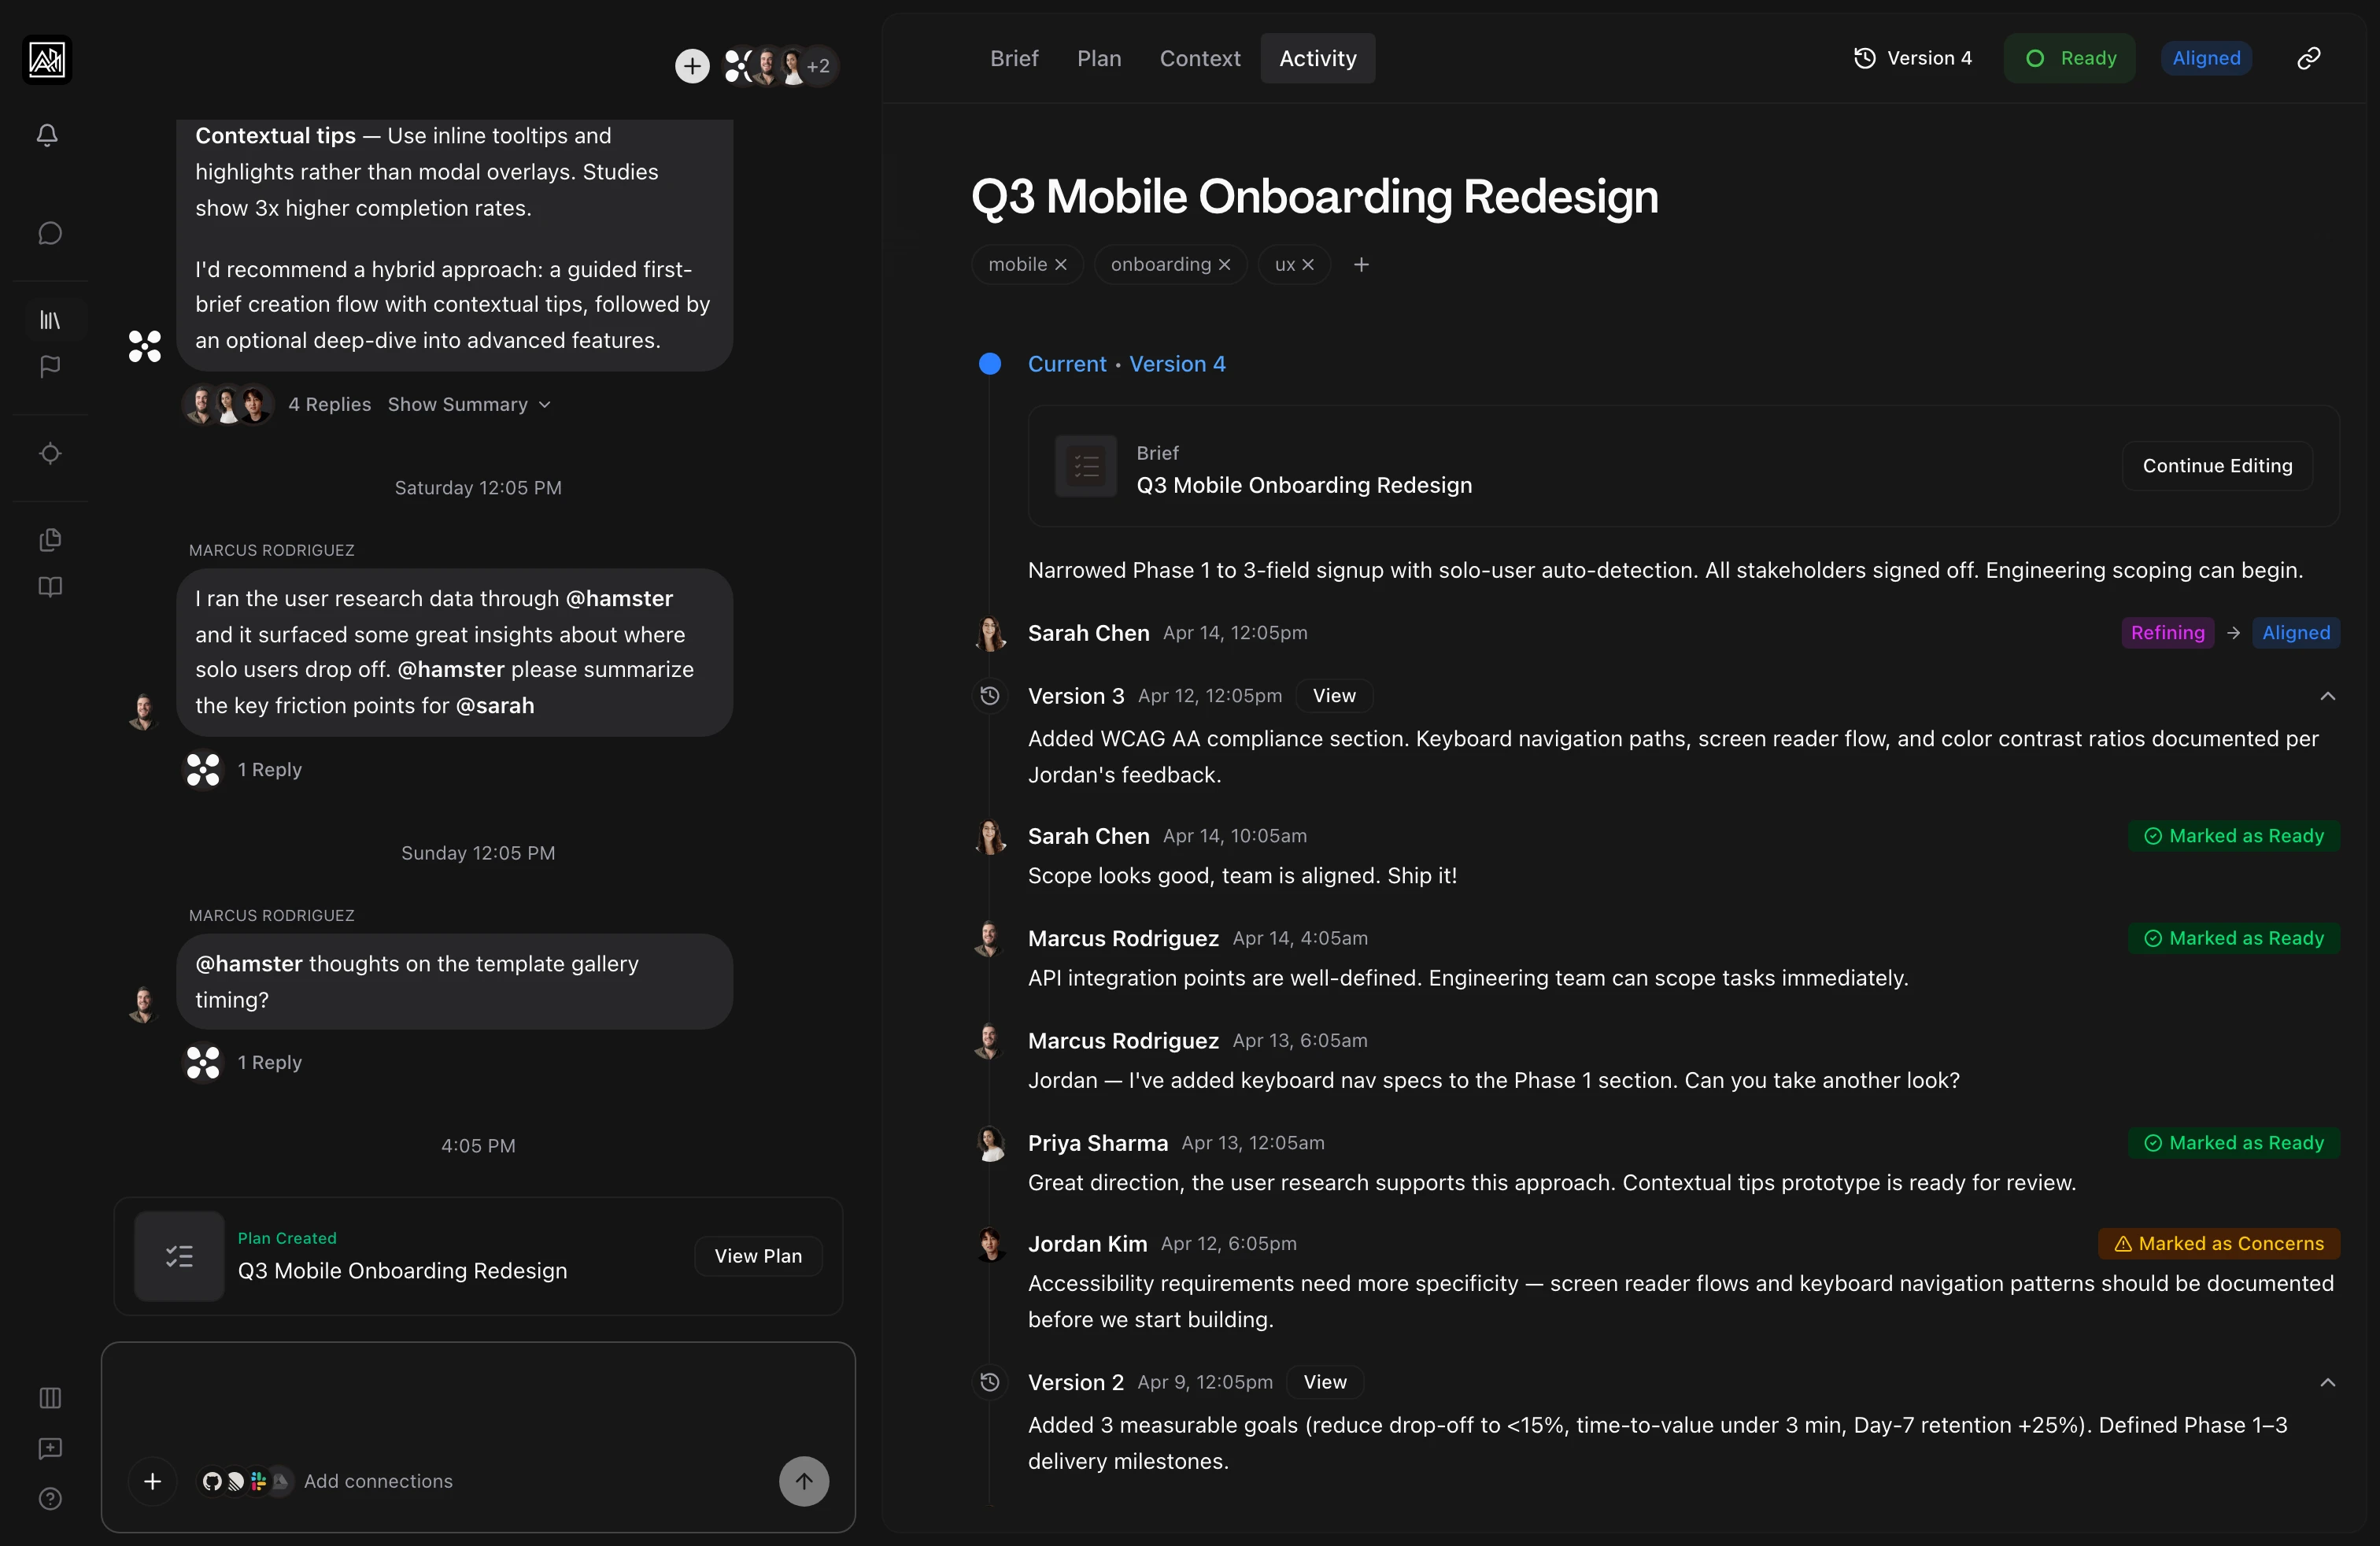Image resolution: width=2380 pixels, height=1546 pixels.
Task: Collapse the Version 3 entry chevron
Action: [x=2327, y=696]
